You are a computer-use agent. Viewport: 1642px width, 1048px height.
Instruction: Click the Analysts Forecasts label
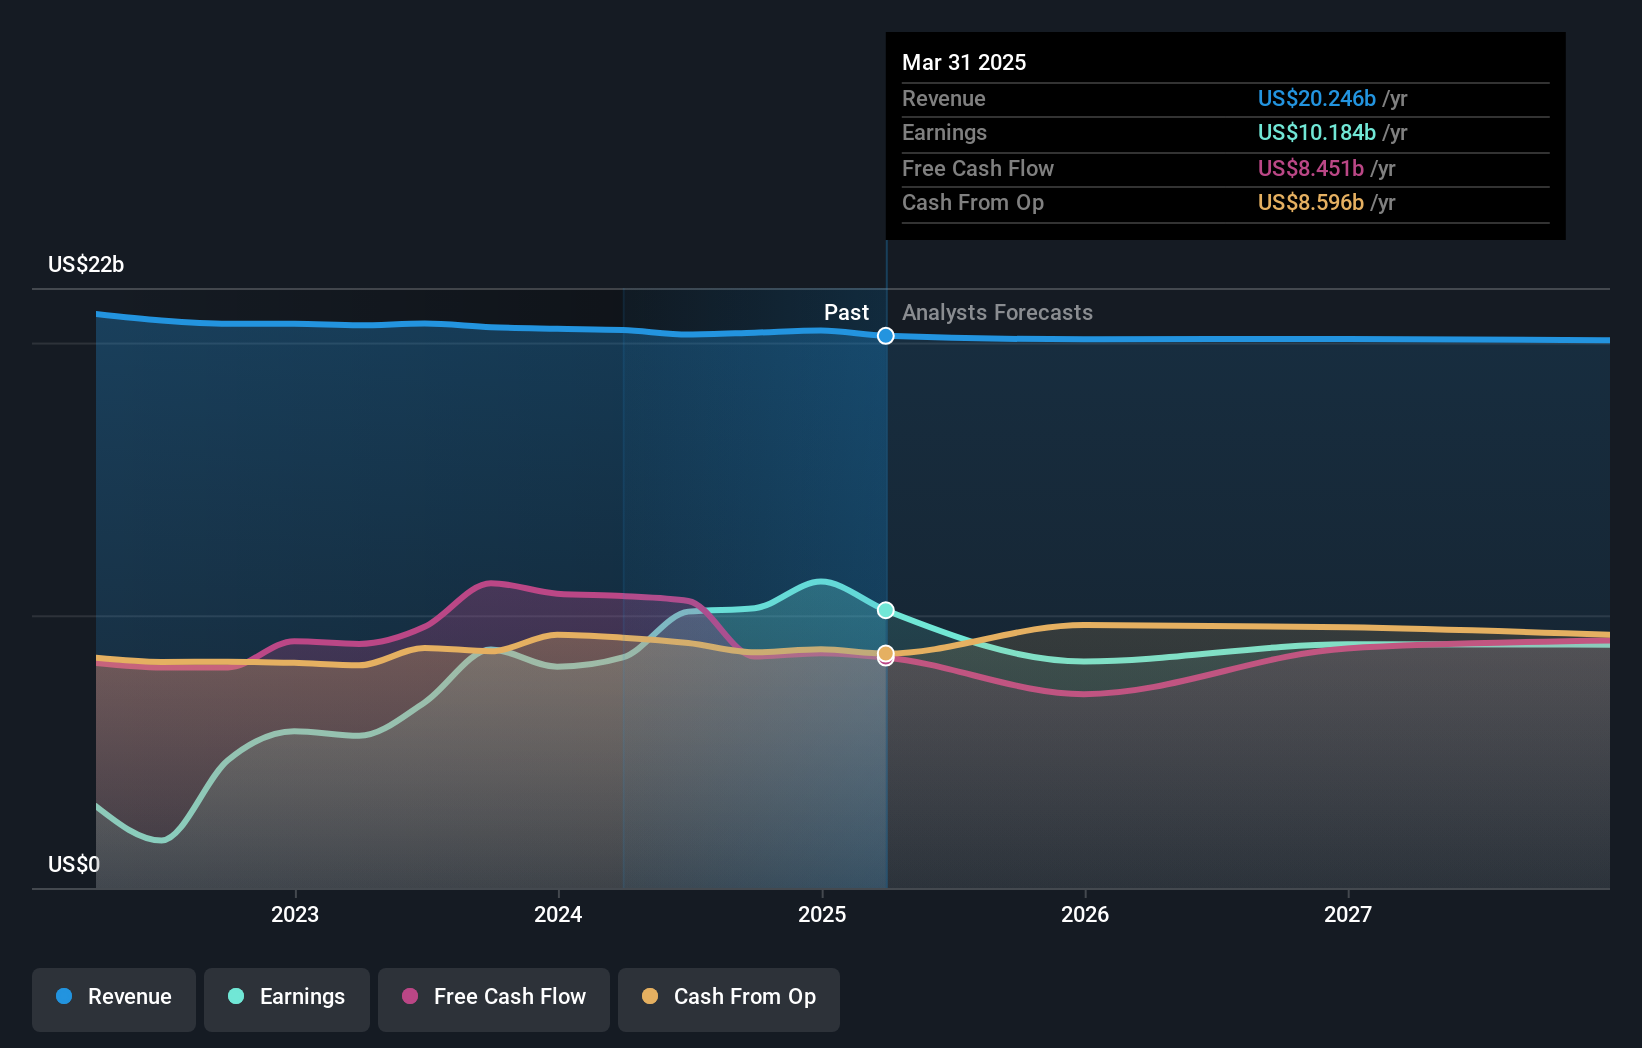997,312
